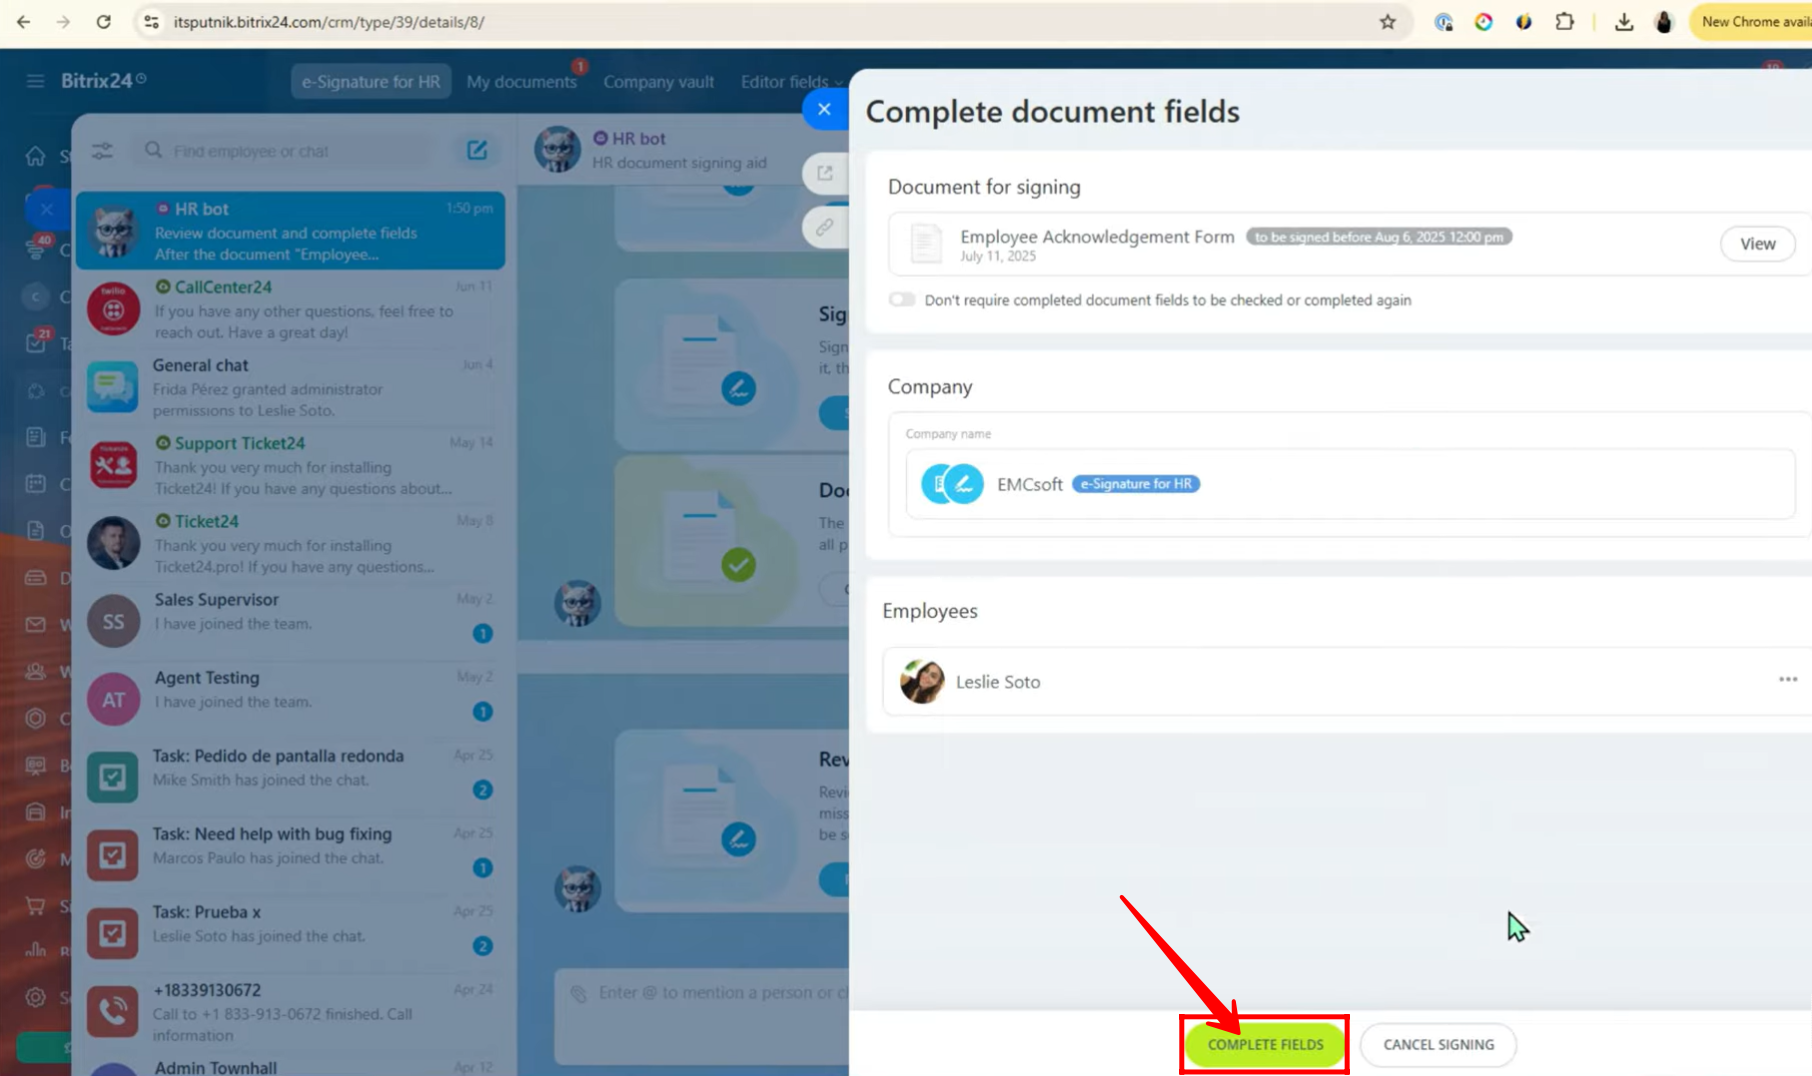Click the home icon in left sidebar
This screenshot has width=1812, height=1076.
(35, 156)
